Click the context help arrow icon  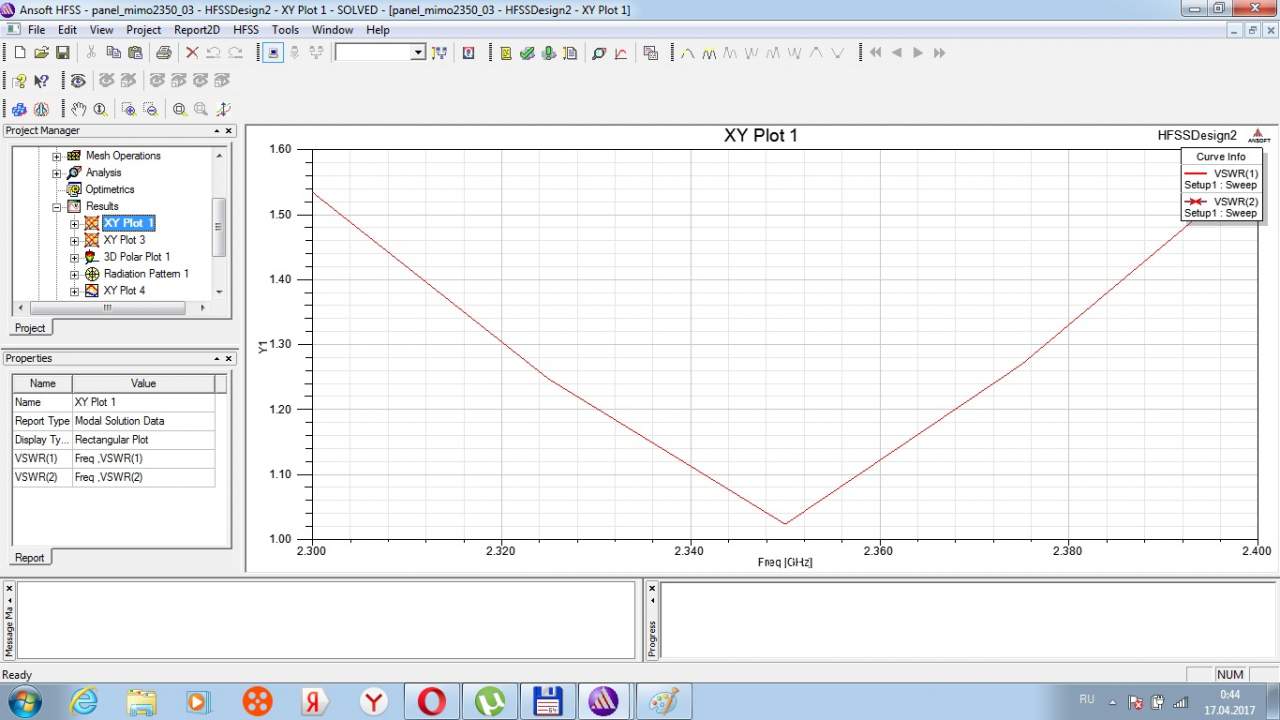(41, 81)
